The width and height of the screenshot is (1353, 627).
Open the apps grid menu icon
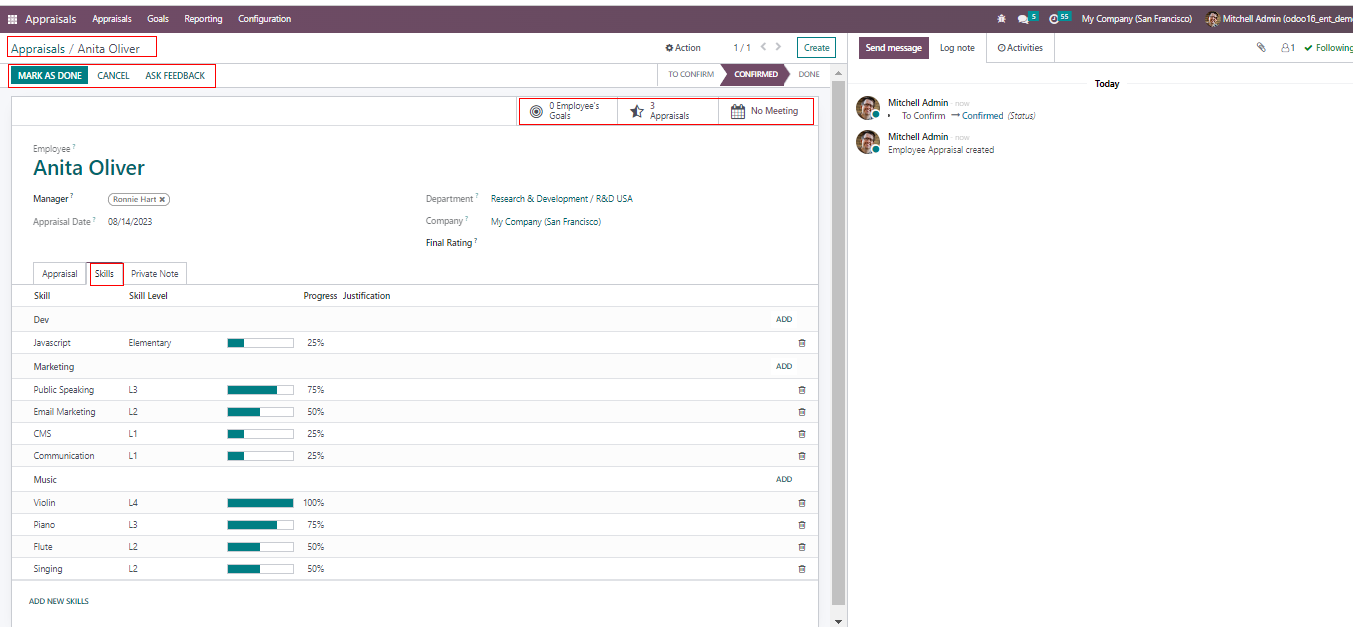click(x=12, y=19)
